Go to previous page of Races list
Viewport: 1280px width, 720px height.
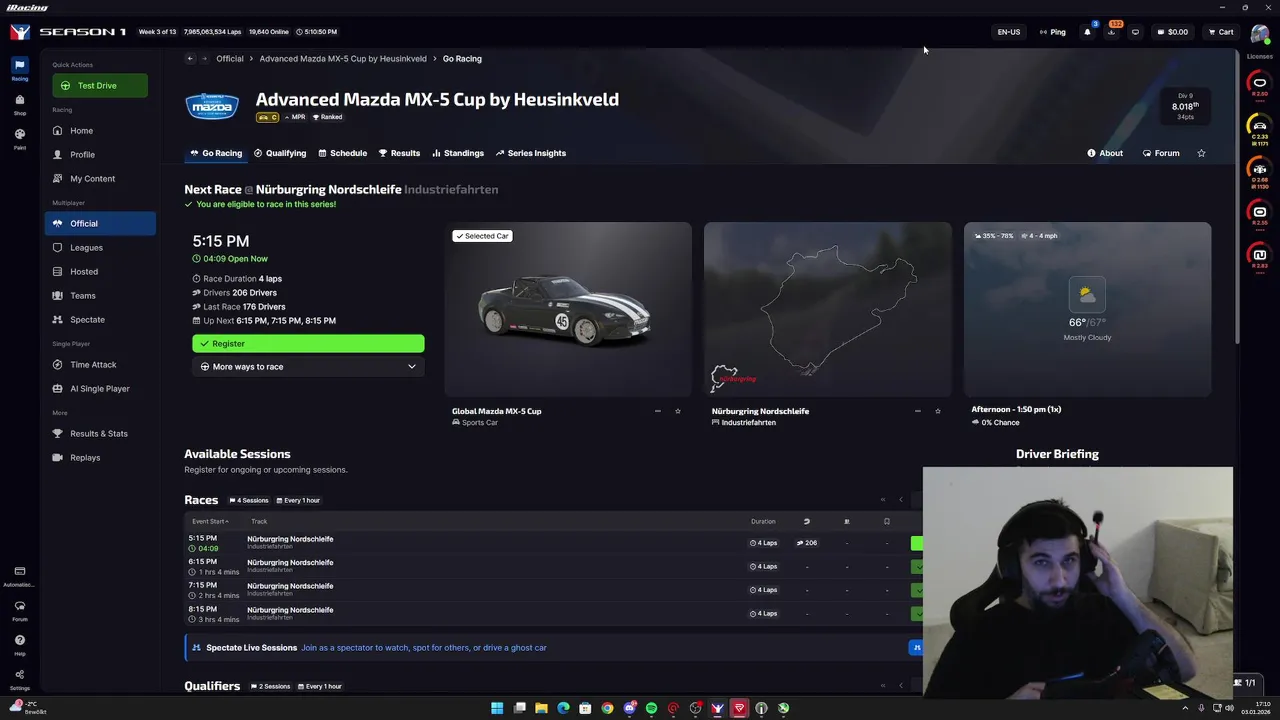click(900, 500)
